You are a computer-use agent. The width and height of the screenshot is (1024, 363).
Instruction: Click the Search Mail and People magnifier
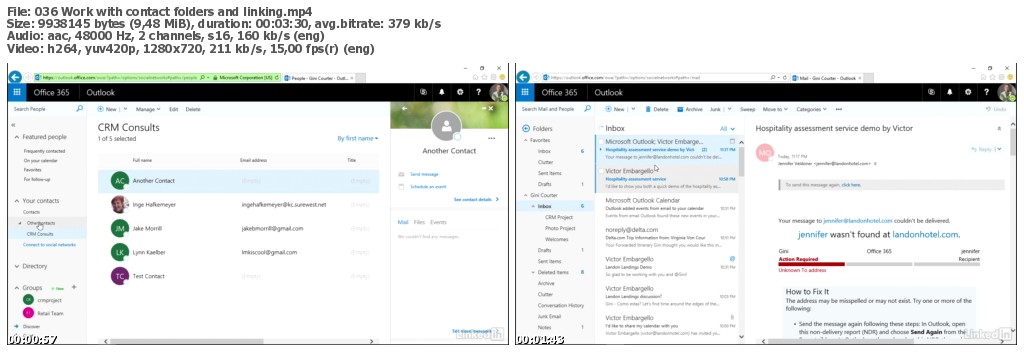pyautogui.click(x=587, y=109)
